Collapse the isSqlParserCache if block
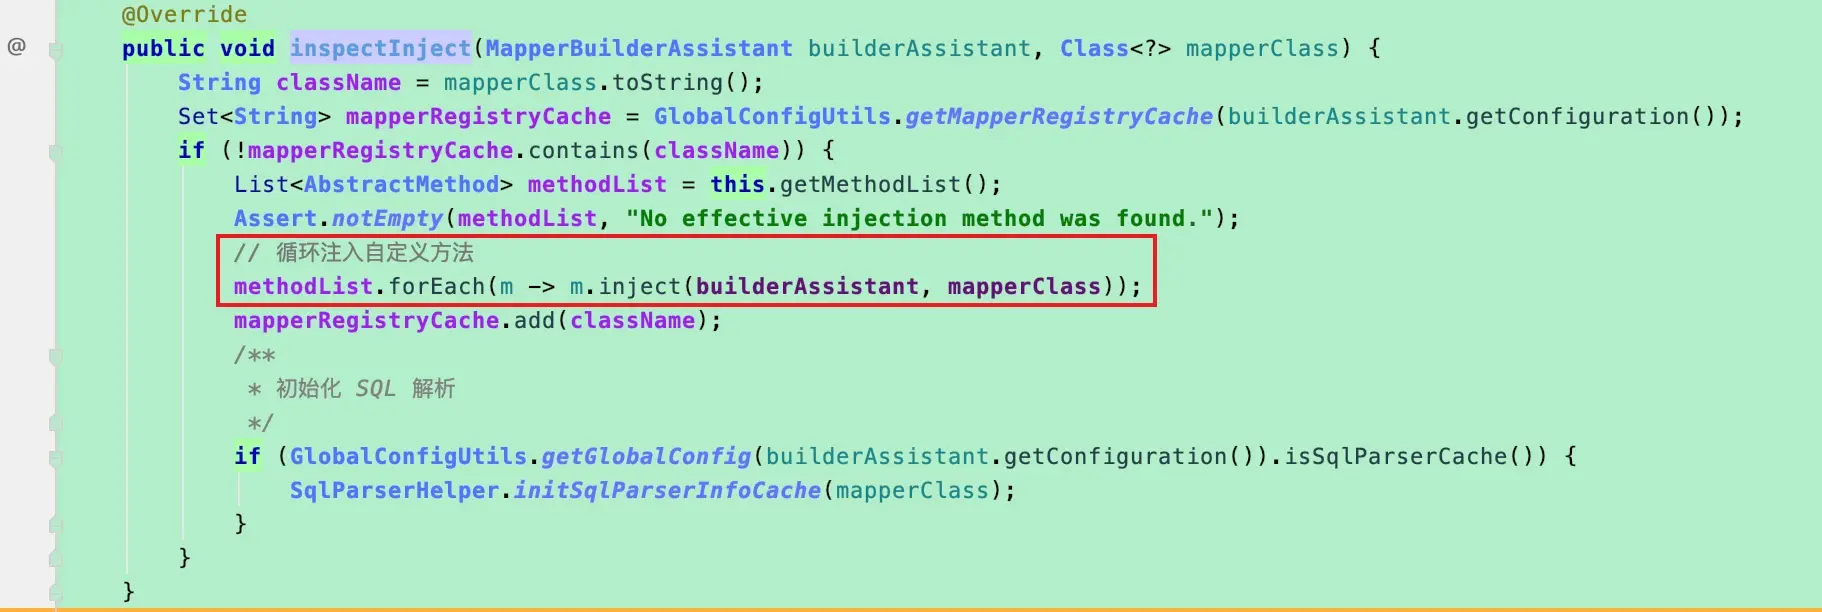Viewport: 1822px width, 612px height. pos(56,458)
